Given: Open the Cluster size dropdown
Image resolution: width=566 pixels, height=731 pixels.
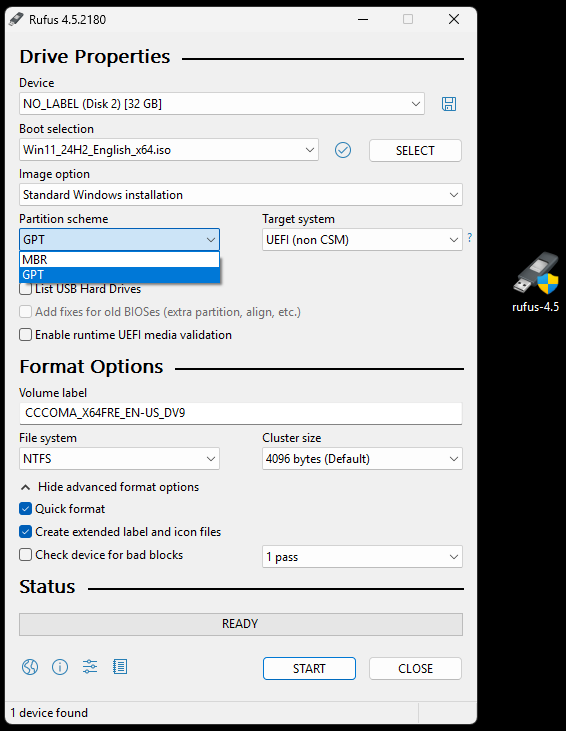Looking at the screenshot, I should click(362, 459).
